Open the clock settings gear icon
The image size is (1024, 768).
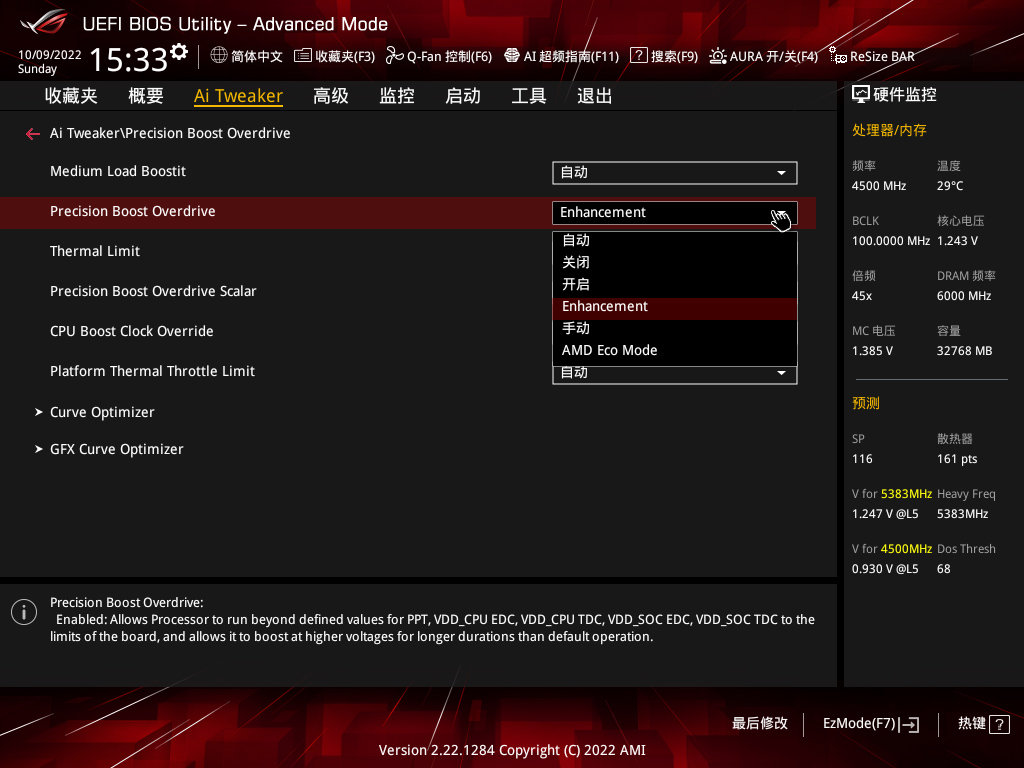(179, 52)
